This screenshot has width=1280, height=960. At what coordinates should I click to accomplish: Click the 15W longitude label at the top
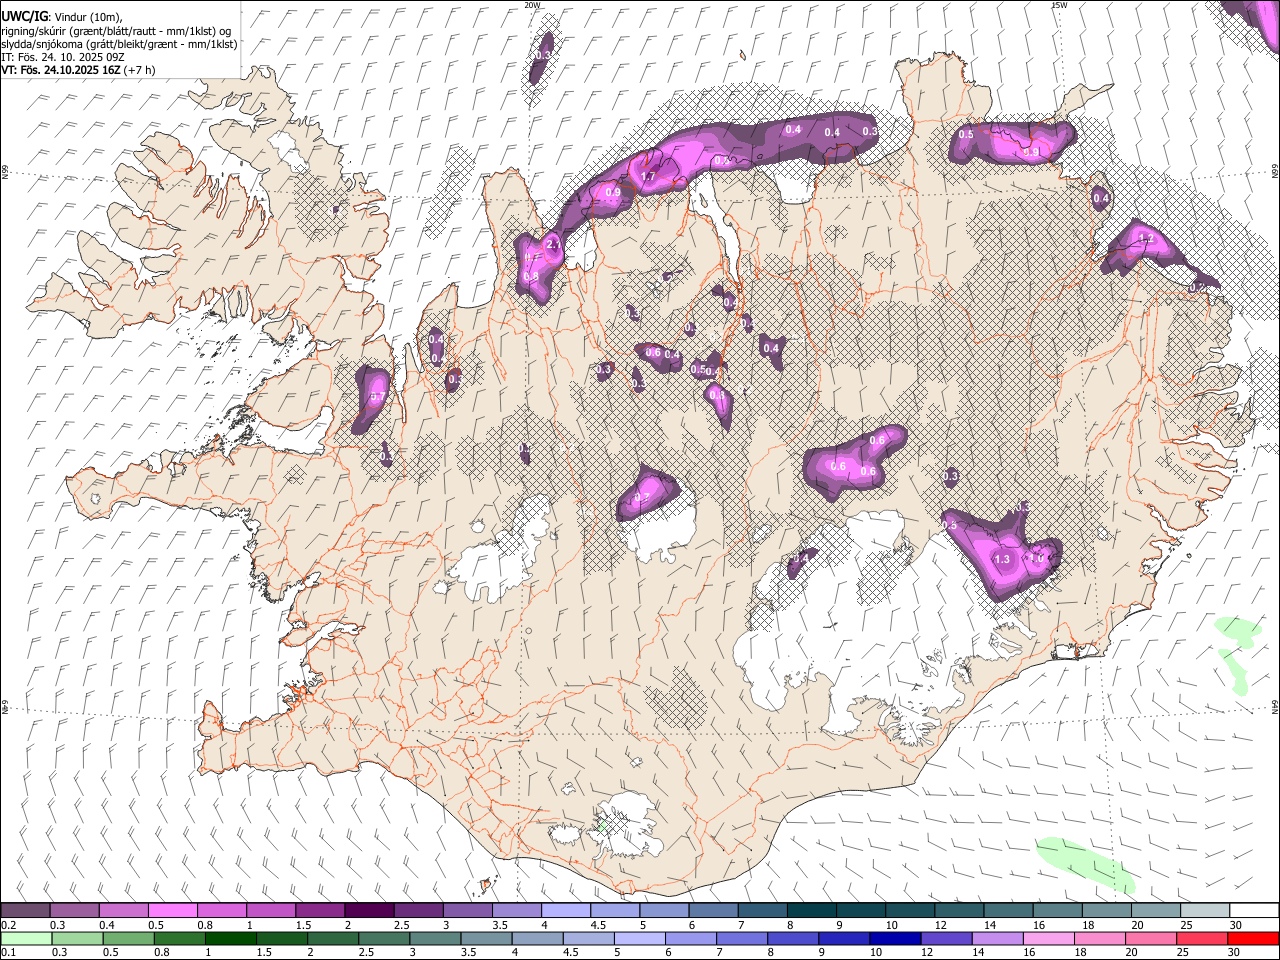(x=1059, y=5)
